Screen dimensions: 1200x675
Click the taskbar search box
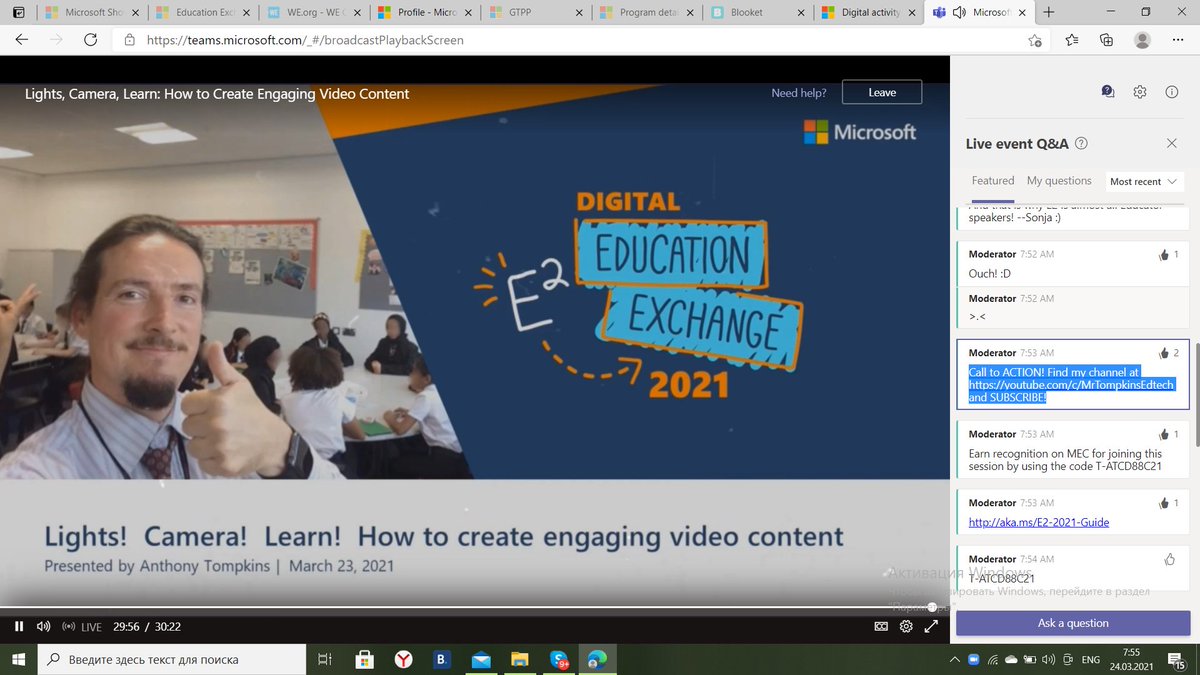[x=172, y=659]
